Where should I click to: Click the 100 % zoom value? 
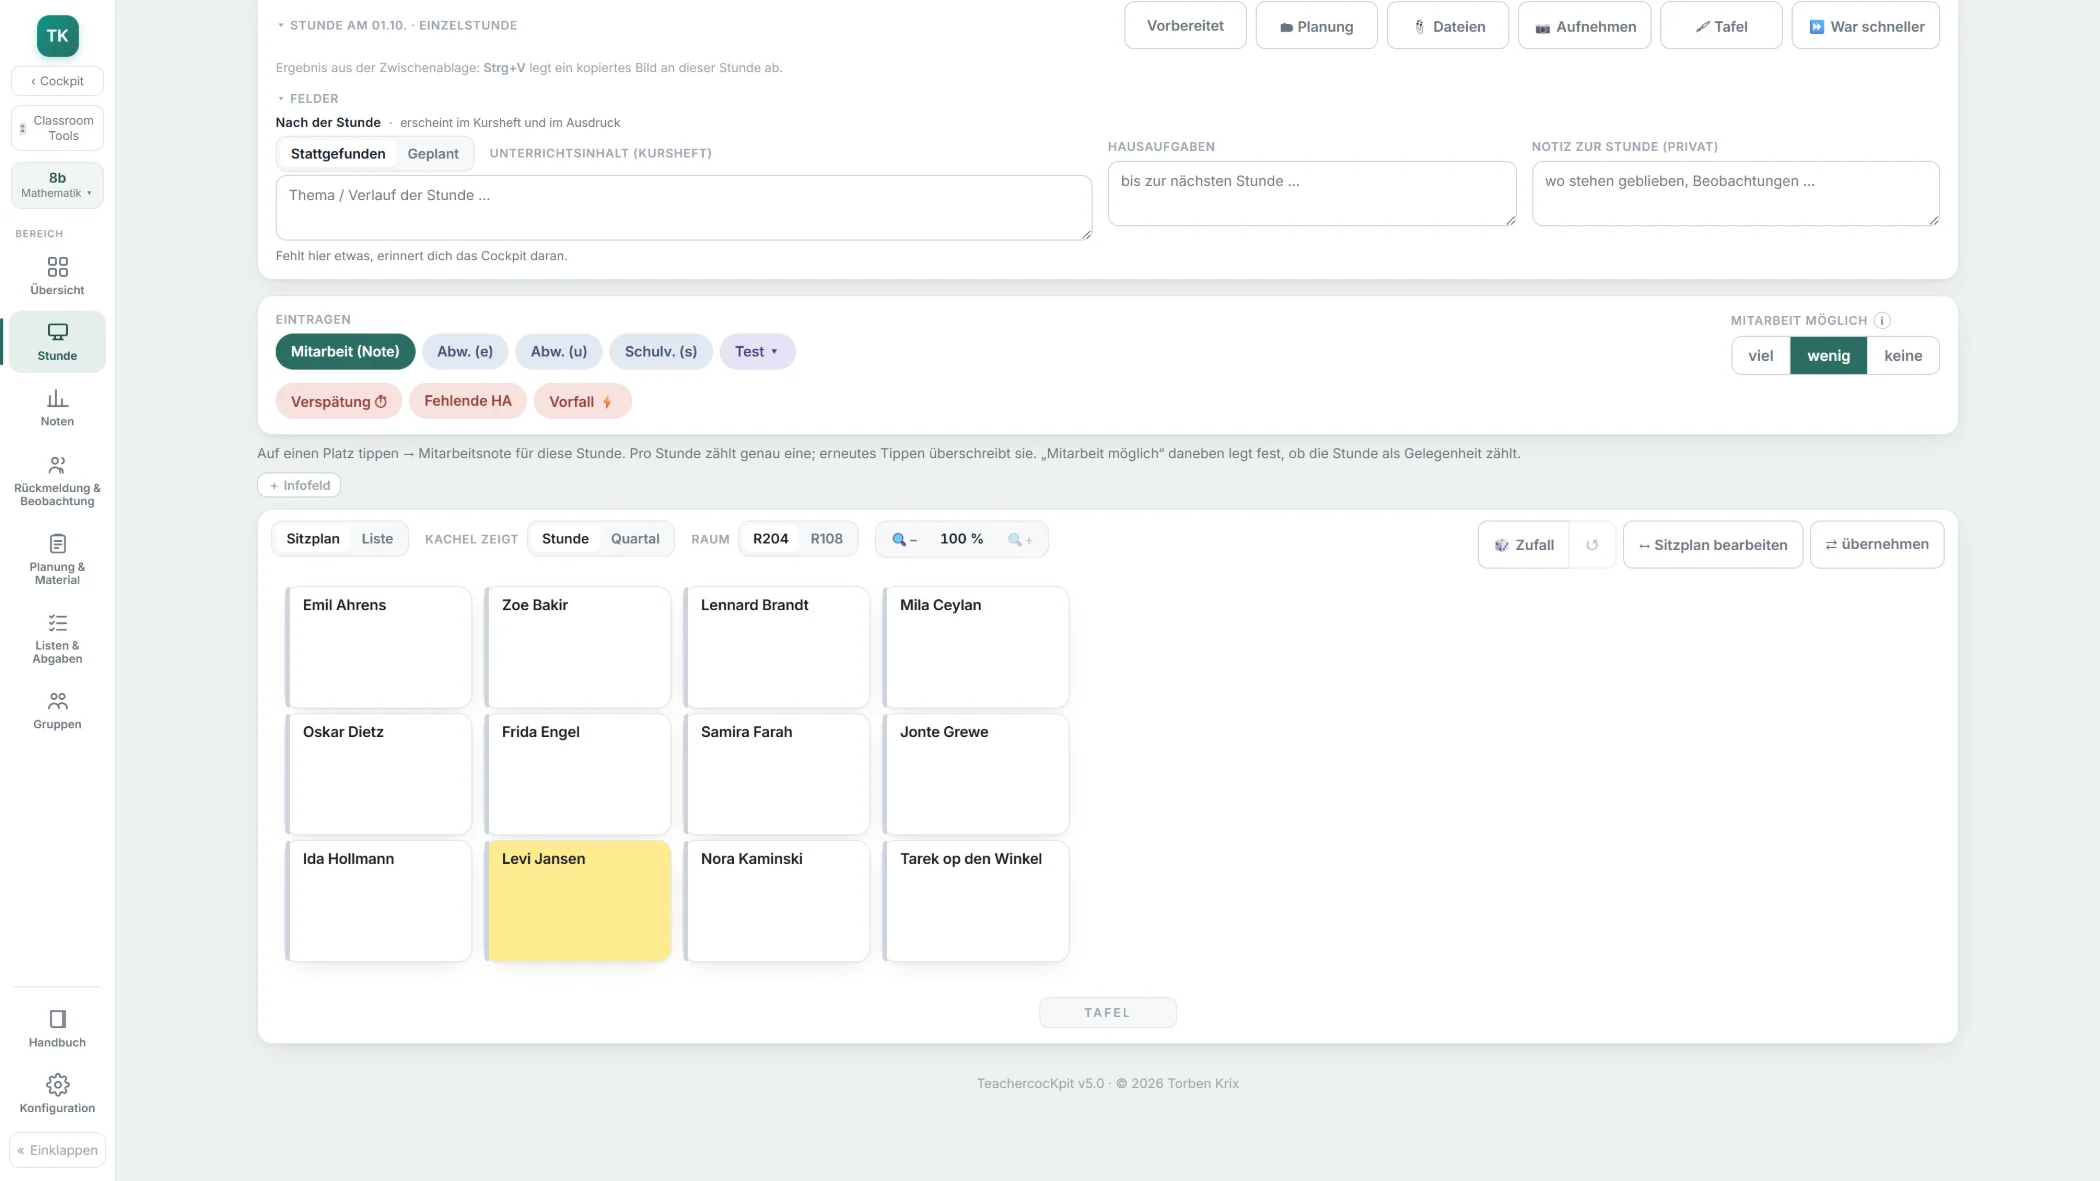click(961, 539)
